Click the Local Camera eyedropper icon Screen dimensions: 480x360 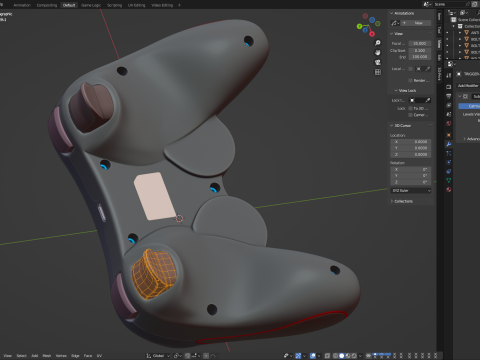pos(428,69)
